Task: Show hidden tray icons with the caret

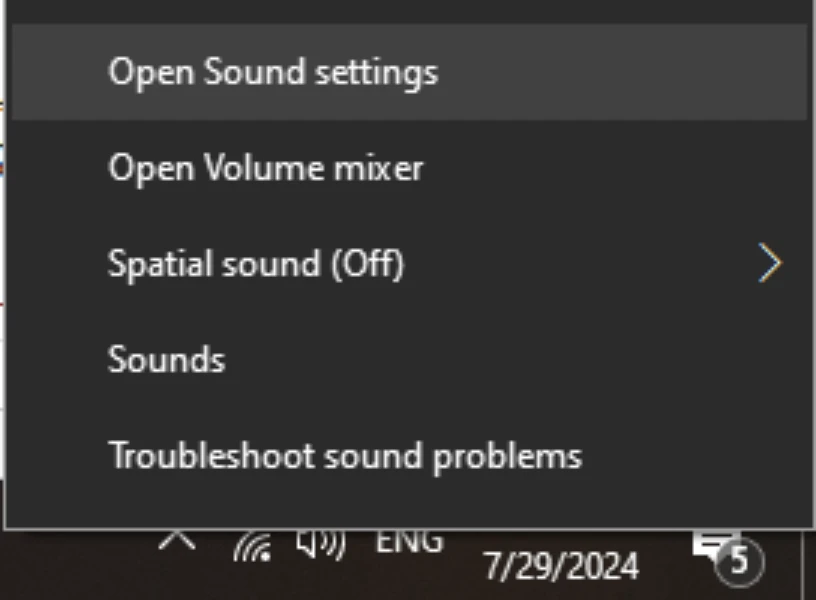Action: (x=177, y=541)
